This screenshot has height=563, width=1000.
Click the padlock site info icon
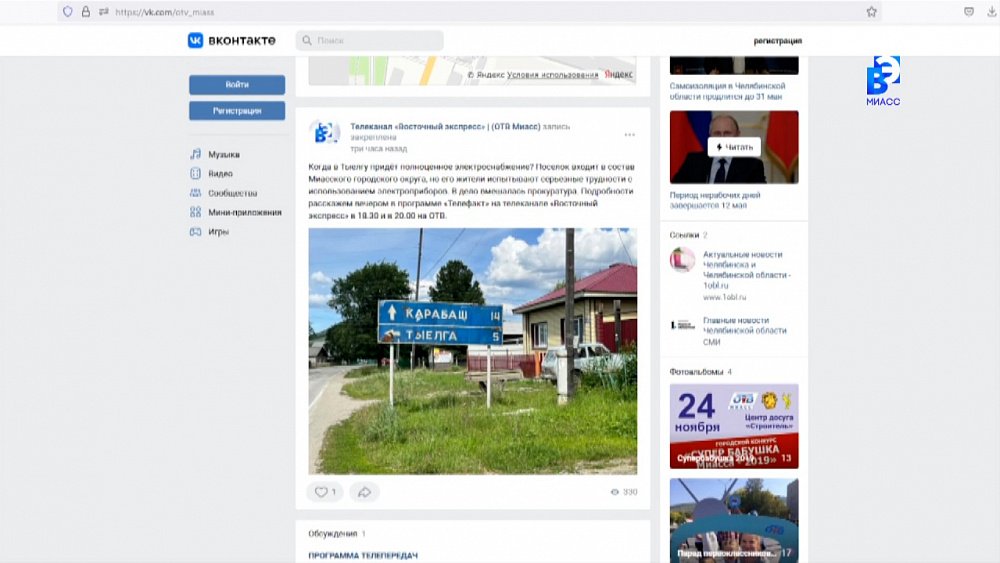click(85, 11)
